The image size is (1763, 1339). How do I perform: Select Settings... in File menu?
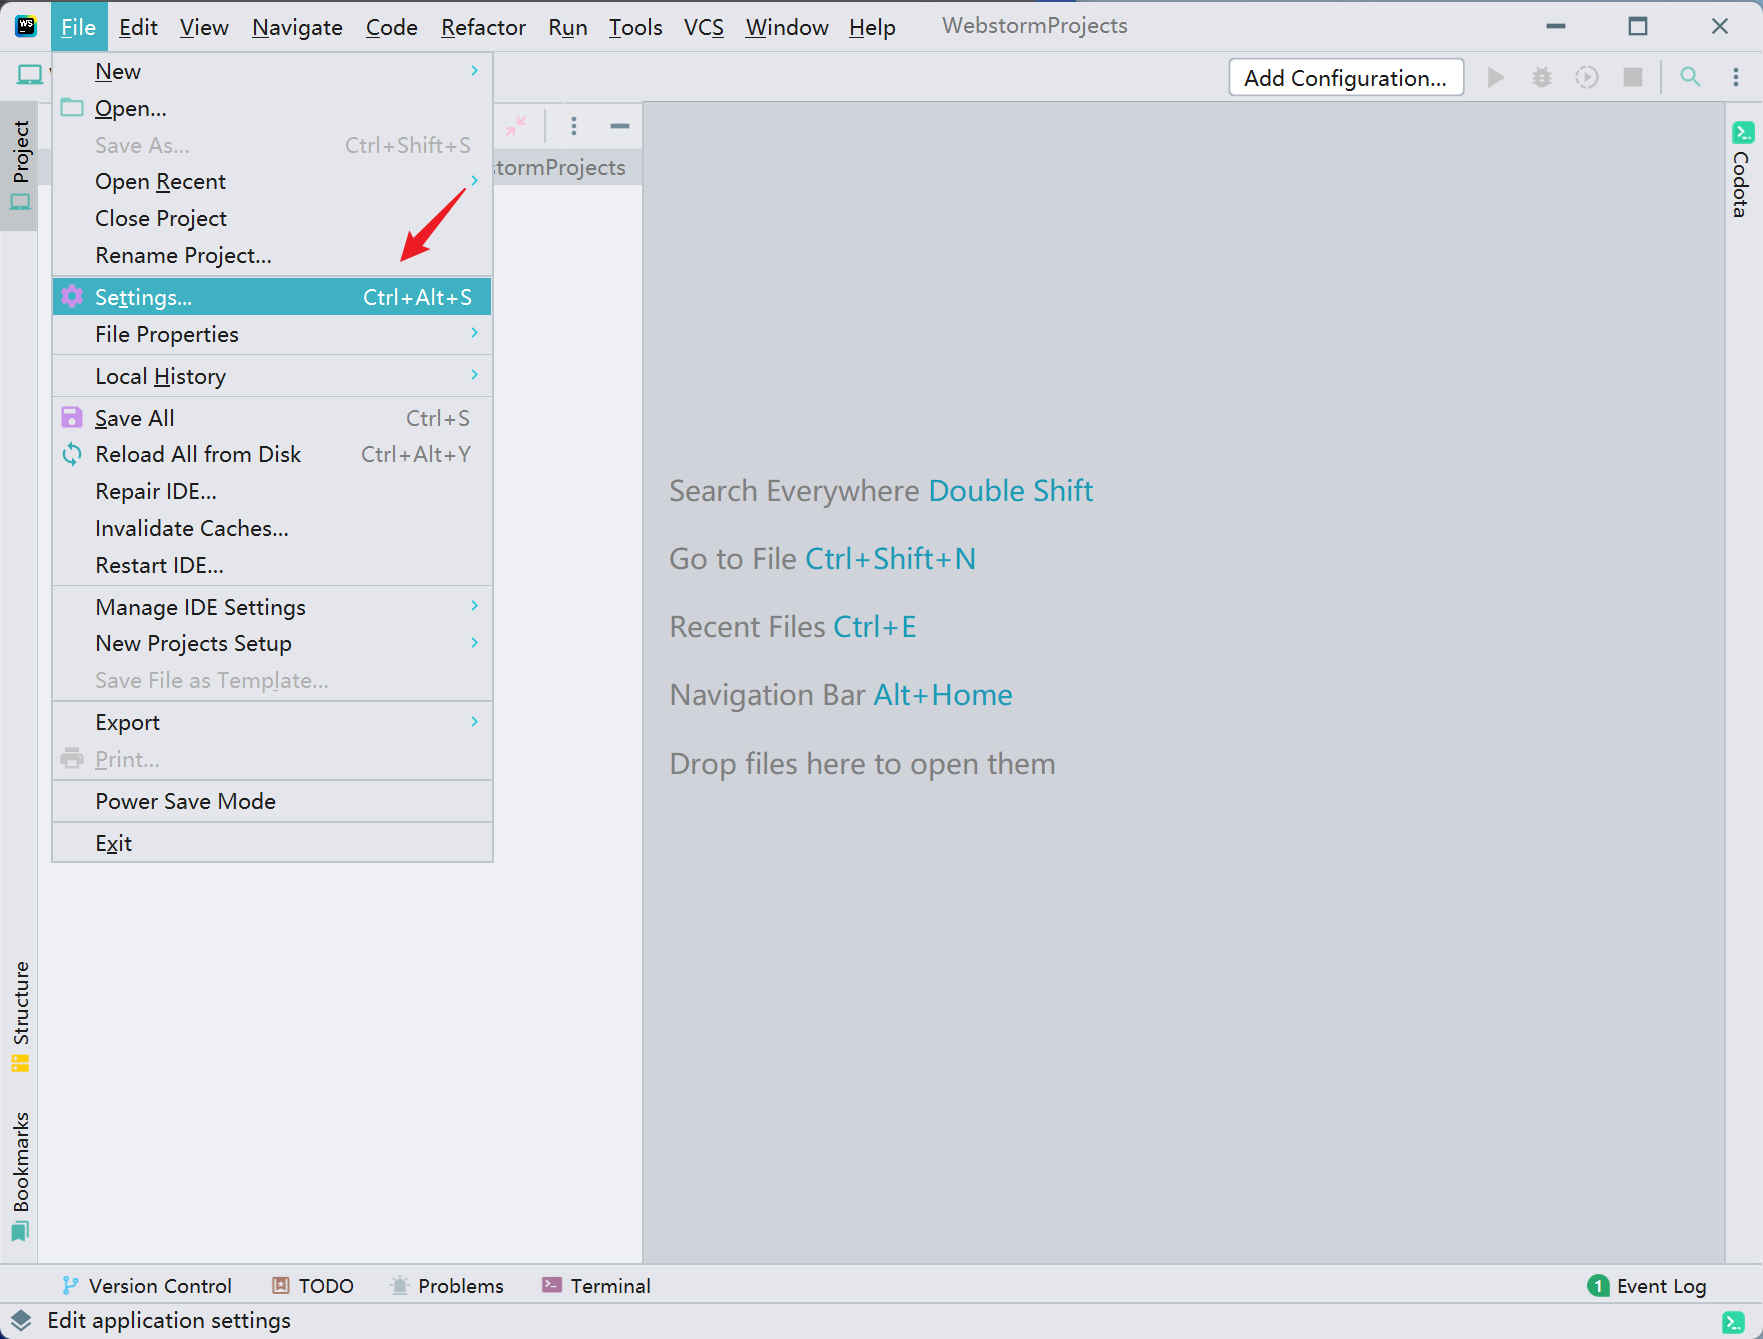[272, 297]
